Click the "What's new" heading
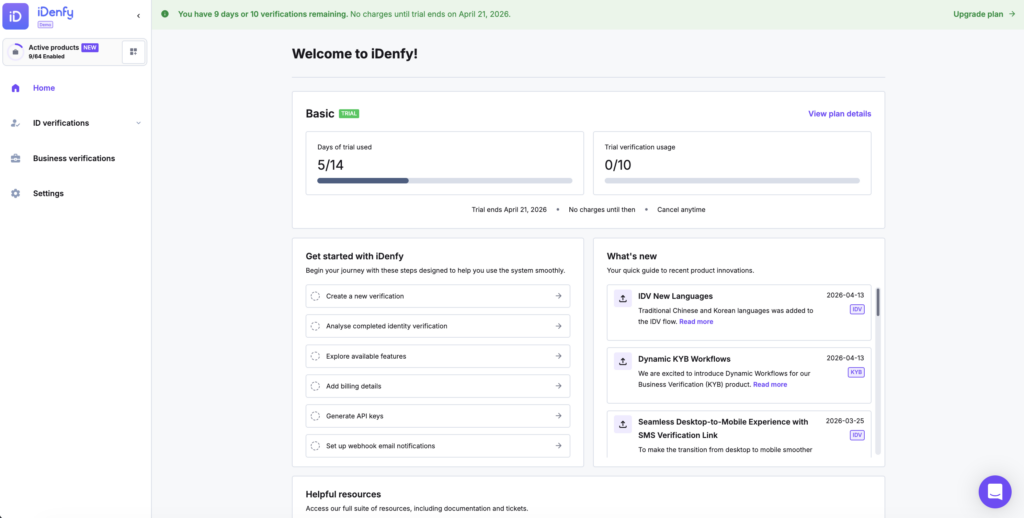 tap(632, 256)
